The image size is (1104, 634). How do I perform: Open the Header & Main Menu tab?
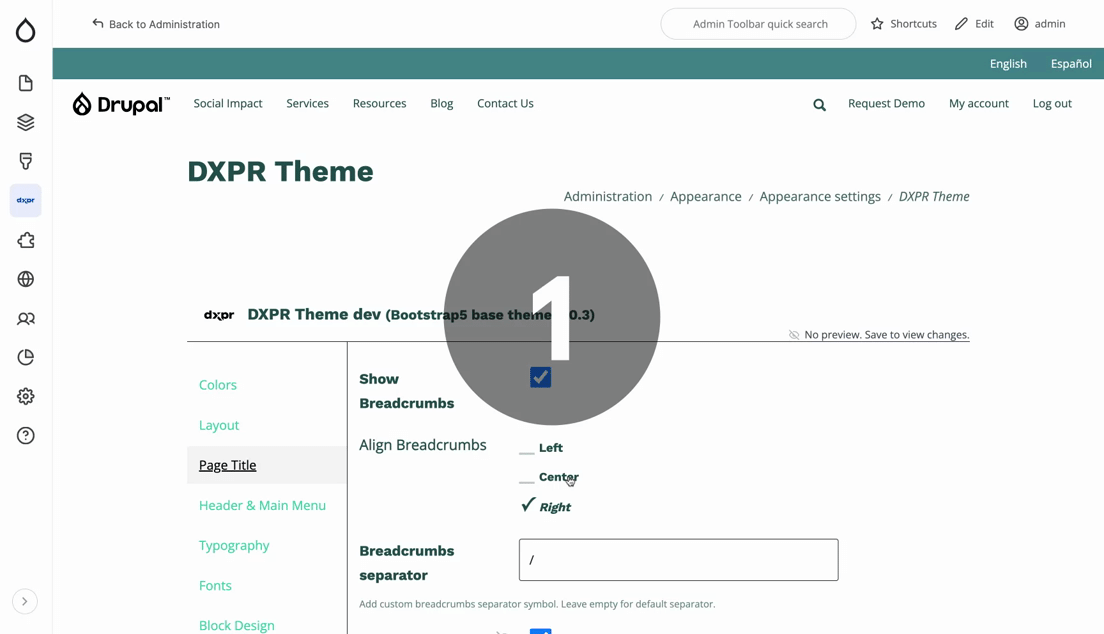[262, 505]
